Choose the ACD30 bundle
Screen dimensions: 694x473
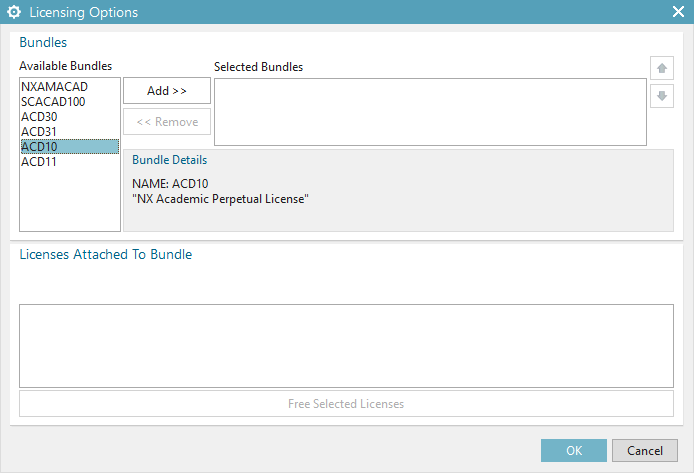(x=39, y=117)
